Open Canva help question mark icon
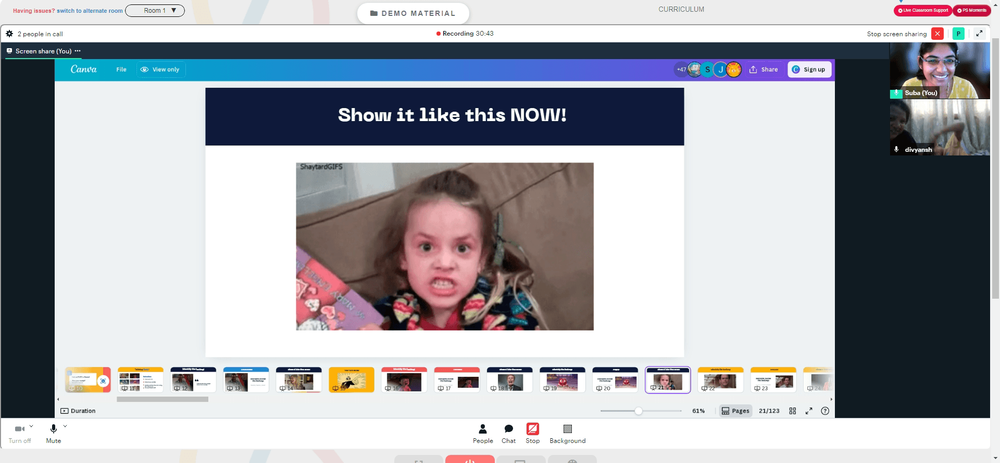The height and width of the screenshot is (463, 1000). click(x=825, y=411)
